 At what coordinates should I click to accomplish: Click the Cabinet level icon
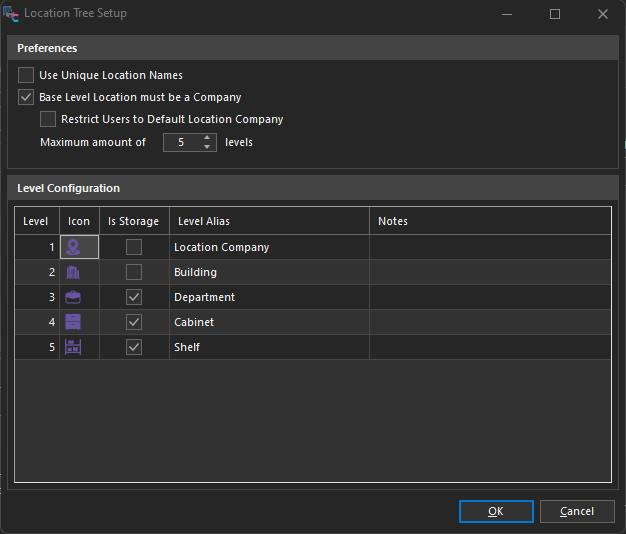pyautogui.click(x=73, y=322)
